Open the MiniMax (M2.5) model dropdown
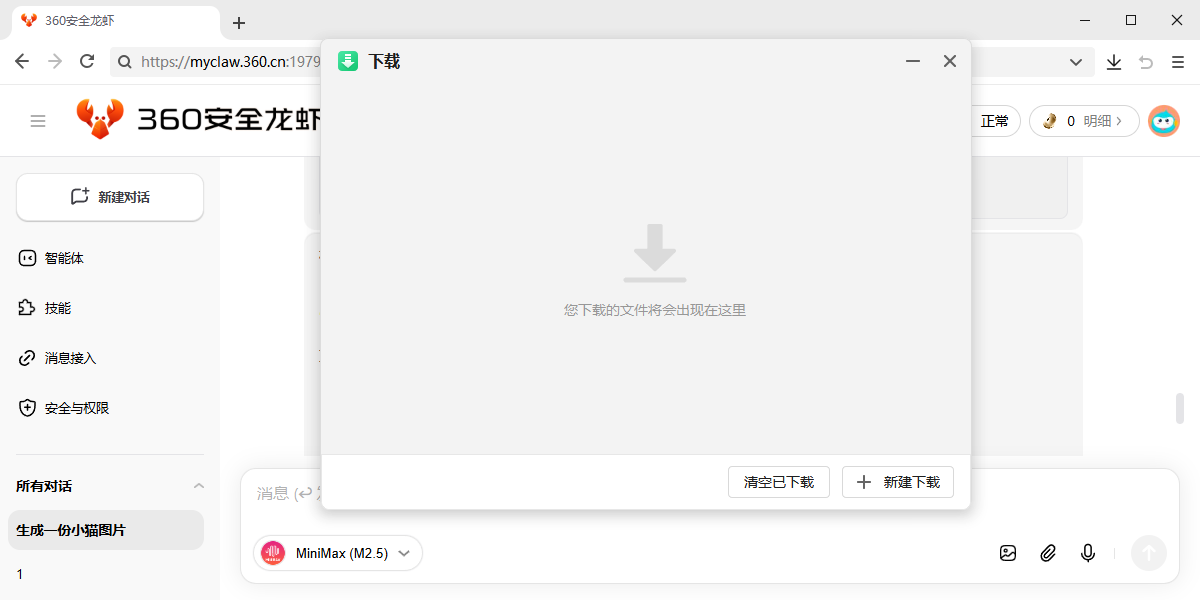Screen dimensions: 1200x600 pos(338,553)
